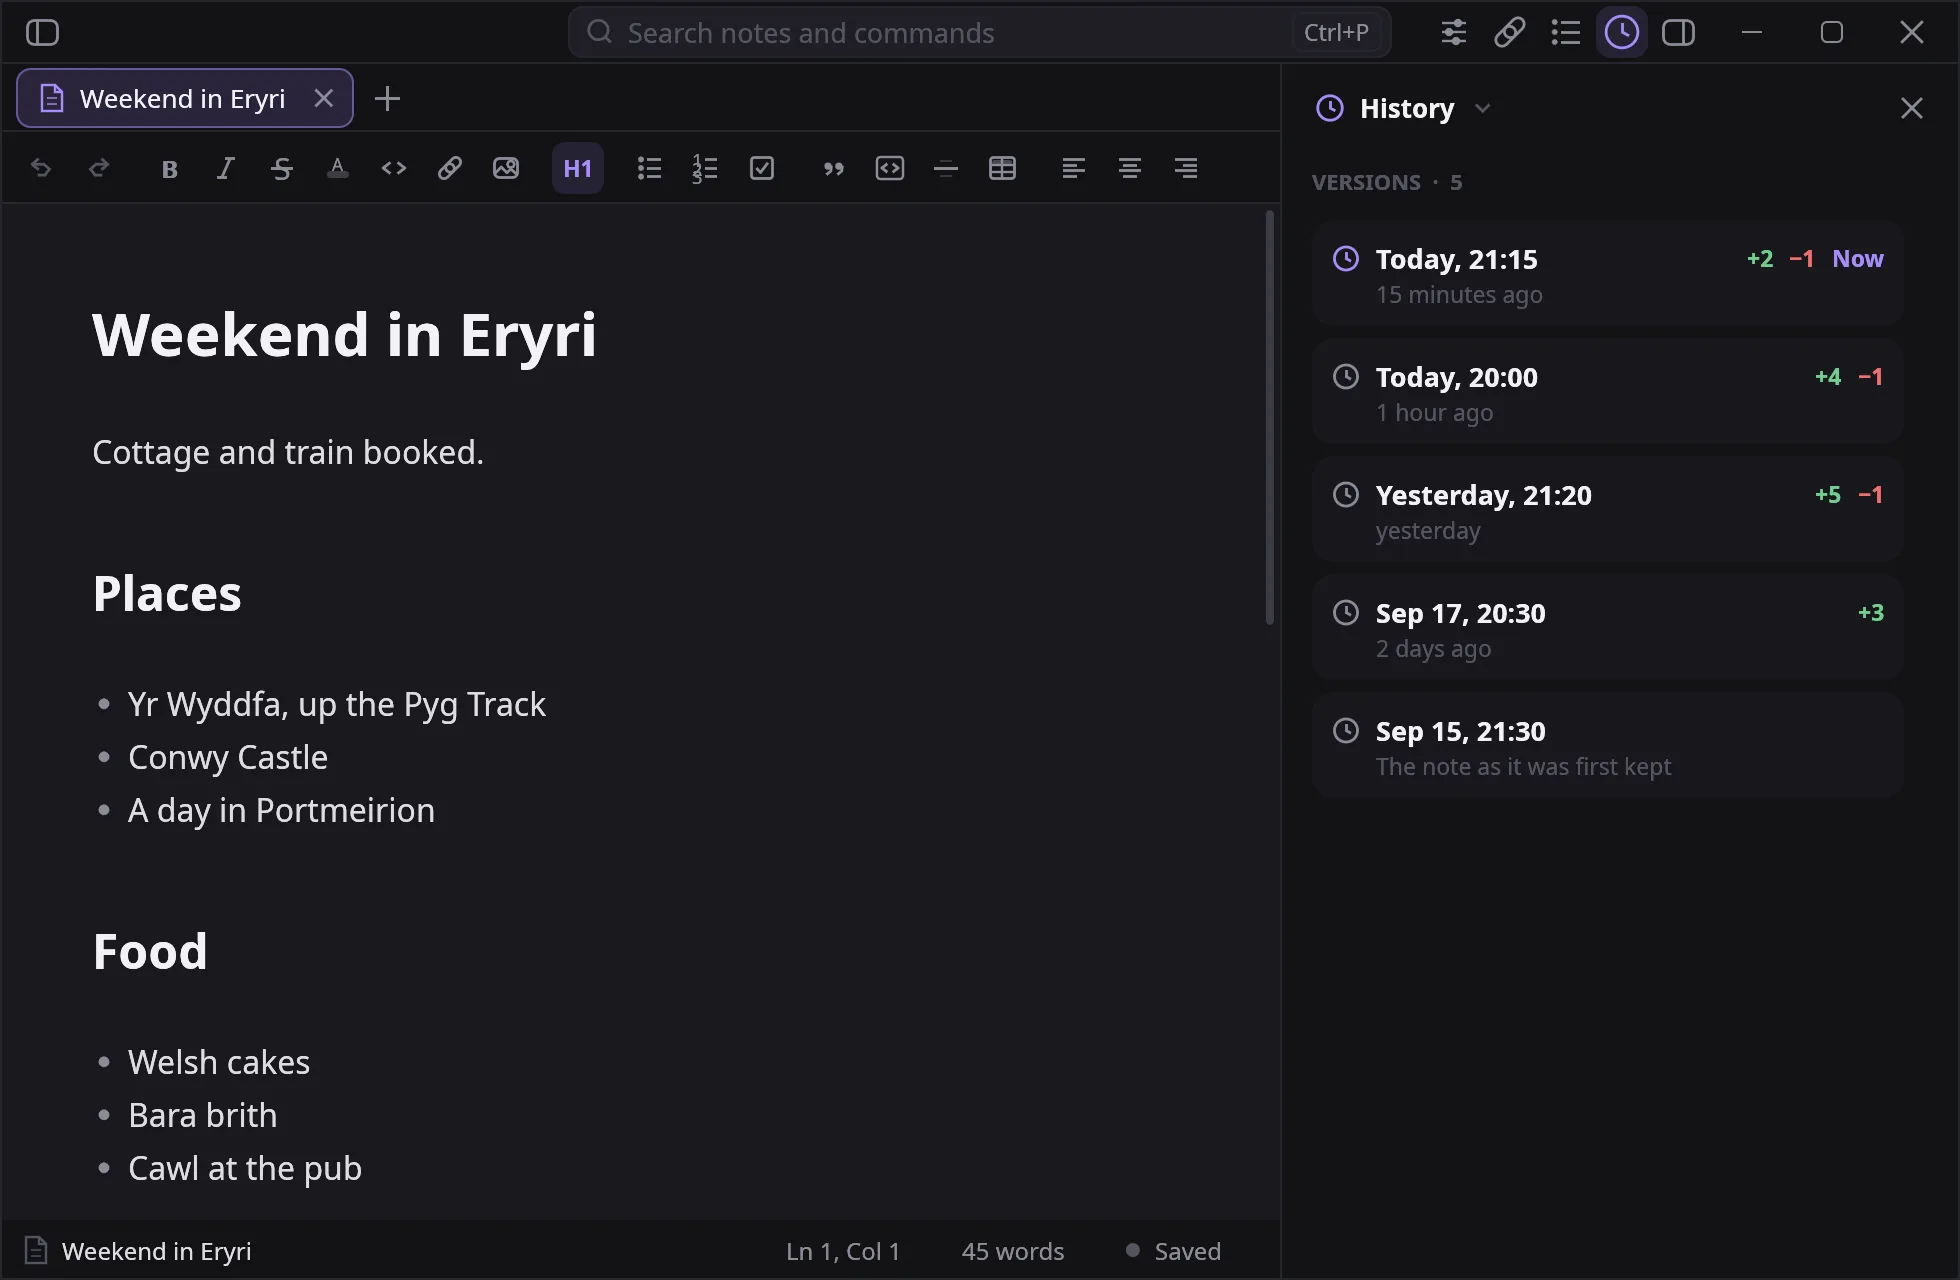This screenshot has width=1960, height=1280.
Task: Toggle inline code formatting
Action: click(x=394, y=168)
